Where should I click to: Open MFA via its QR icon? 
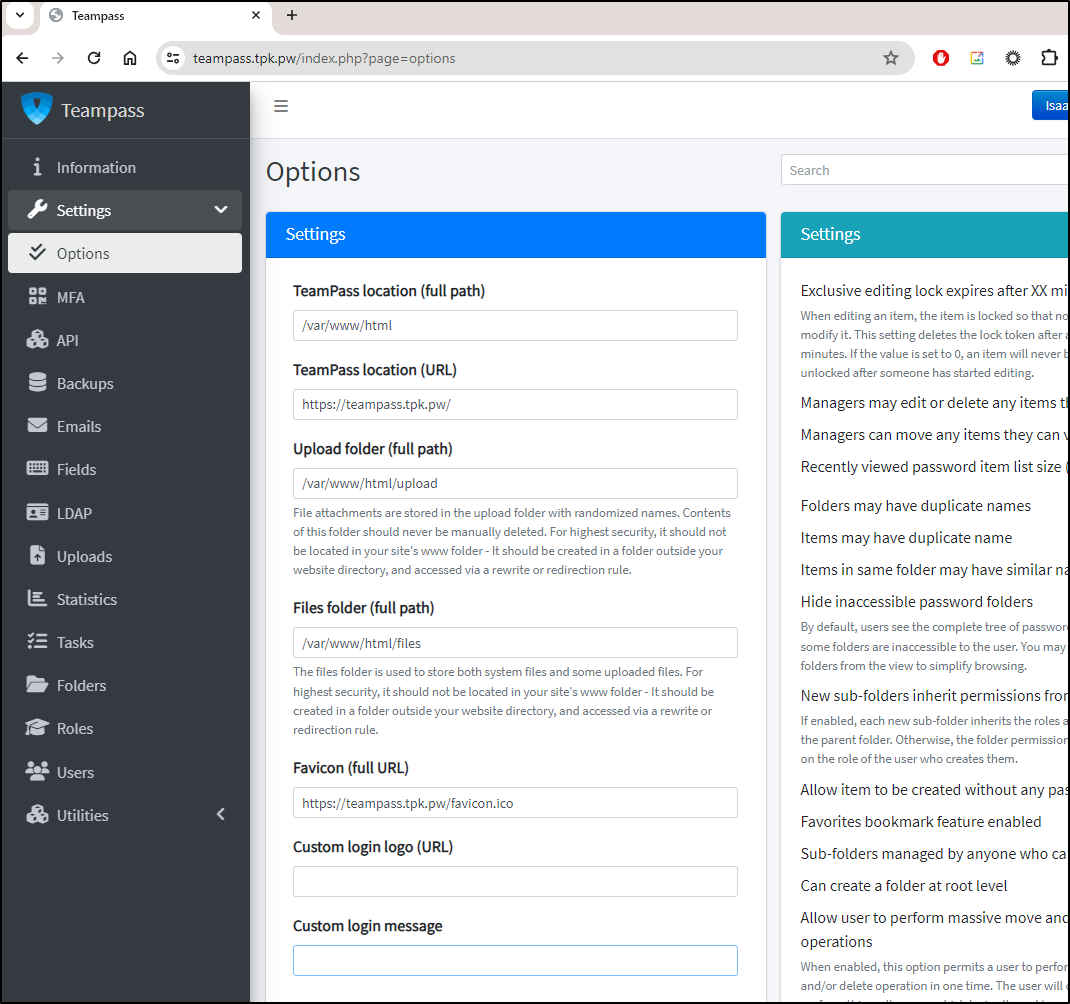click(x=37, y=296)
